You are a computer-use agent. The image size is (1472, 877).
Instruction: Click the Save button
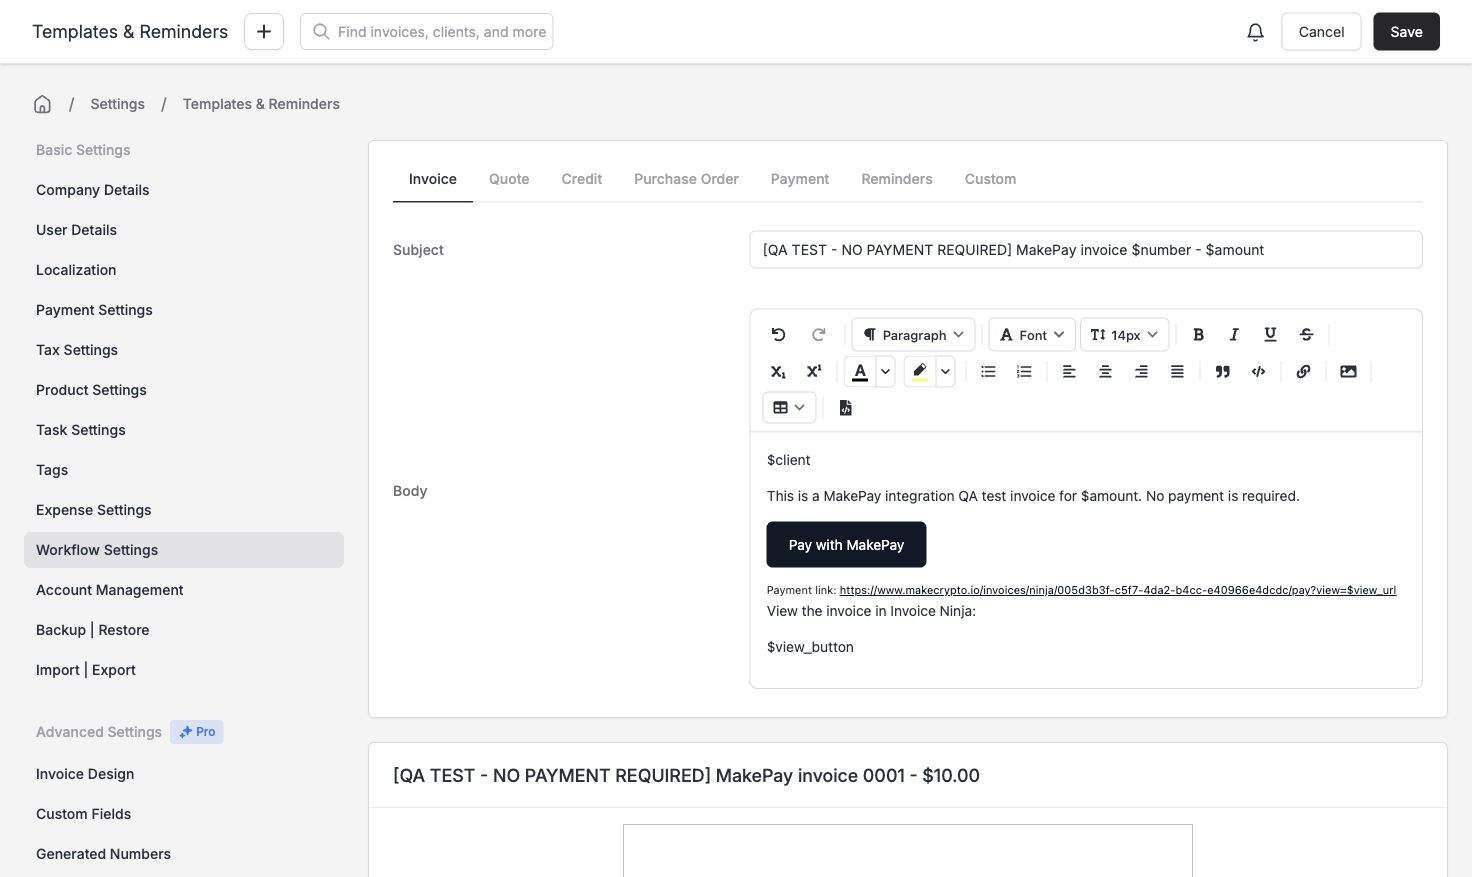(1406, 32)
